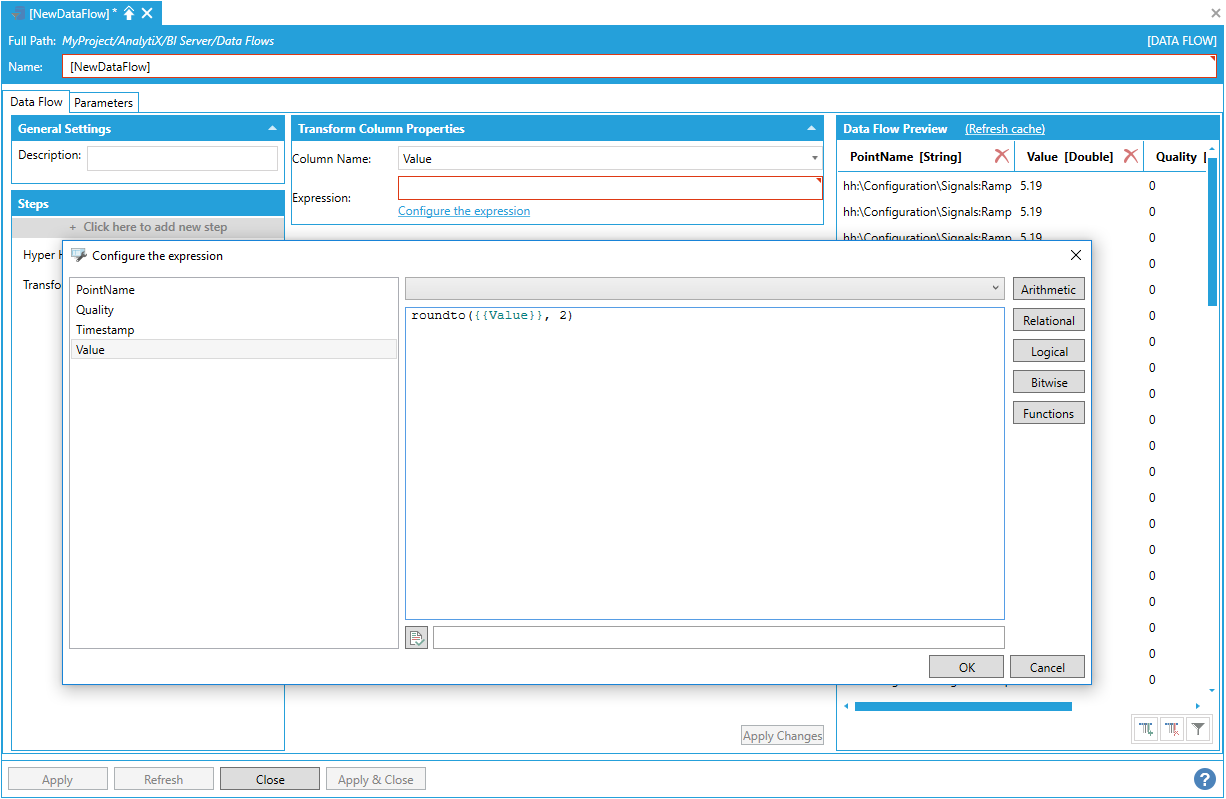Click the Refresh cache link
Image resolution: width=1226 pixels, height=799 pixels.
[x=1004, y=129]
